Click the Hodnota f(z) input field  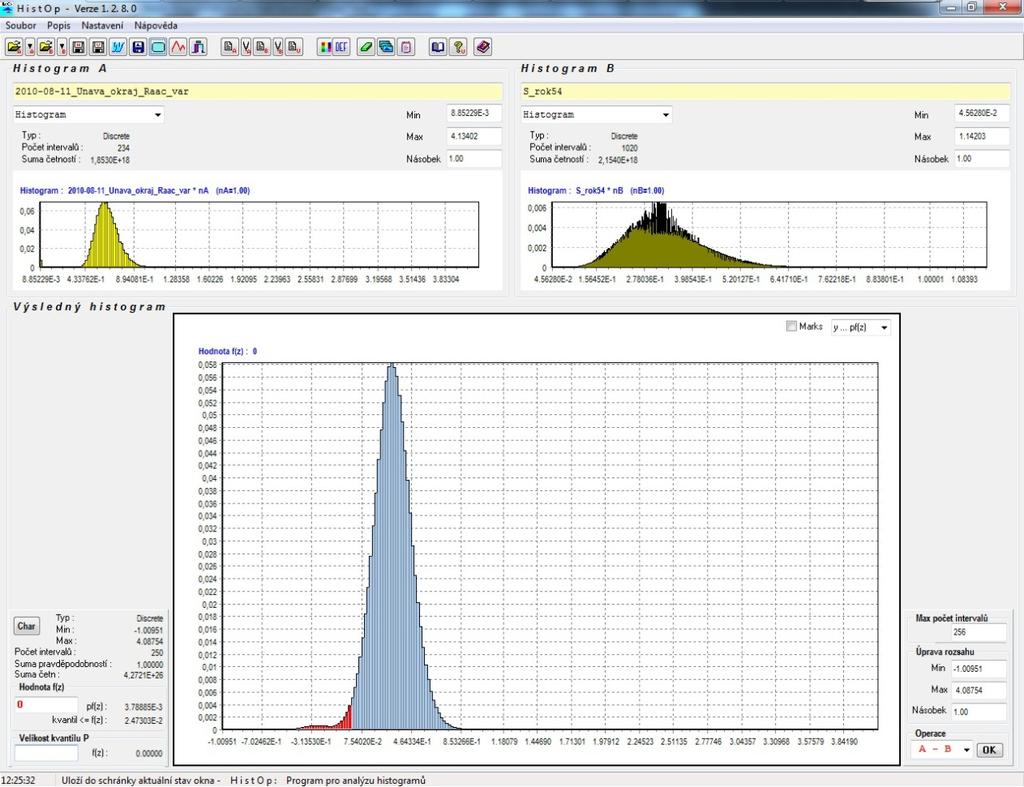[46, 705]
